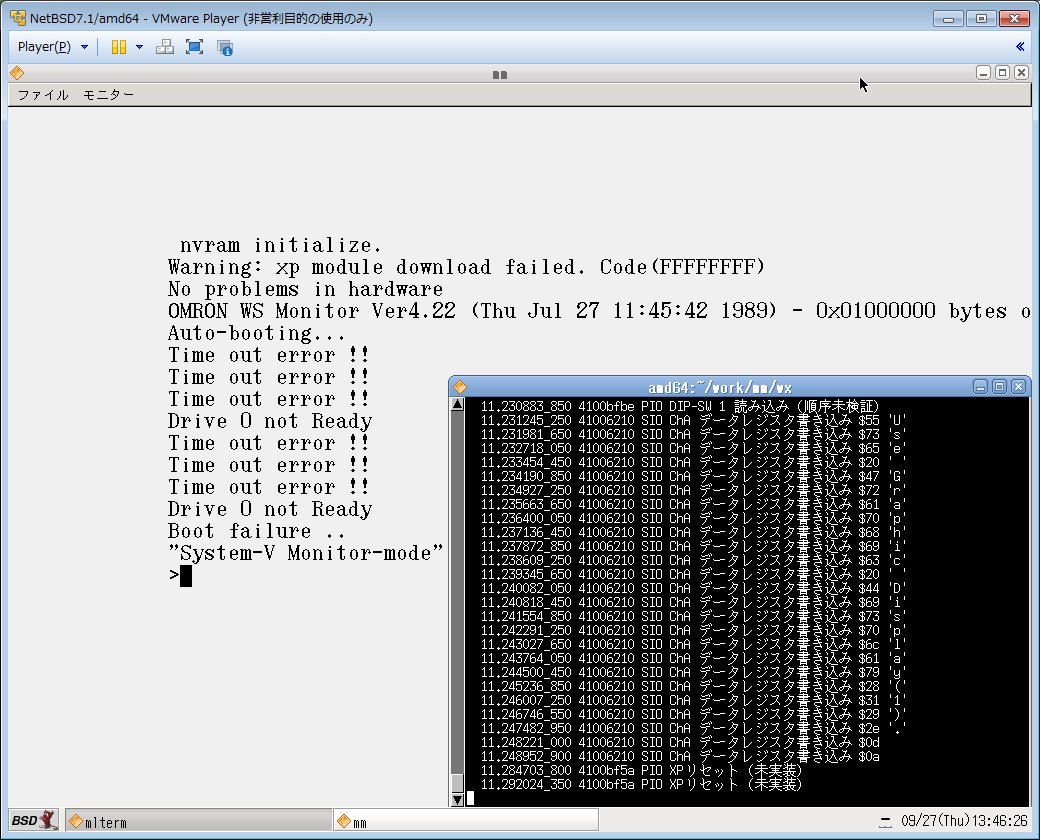Screen dimensions: 1040x840
Task: Click log line at 11.284703_800
Action: click(641, 770)
